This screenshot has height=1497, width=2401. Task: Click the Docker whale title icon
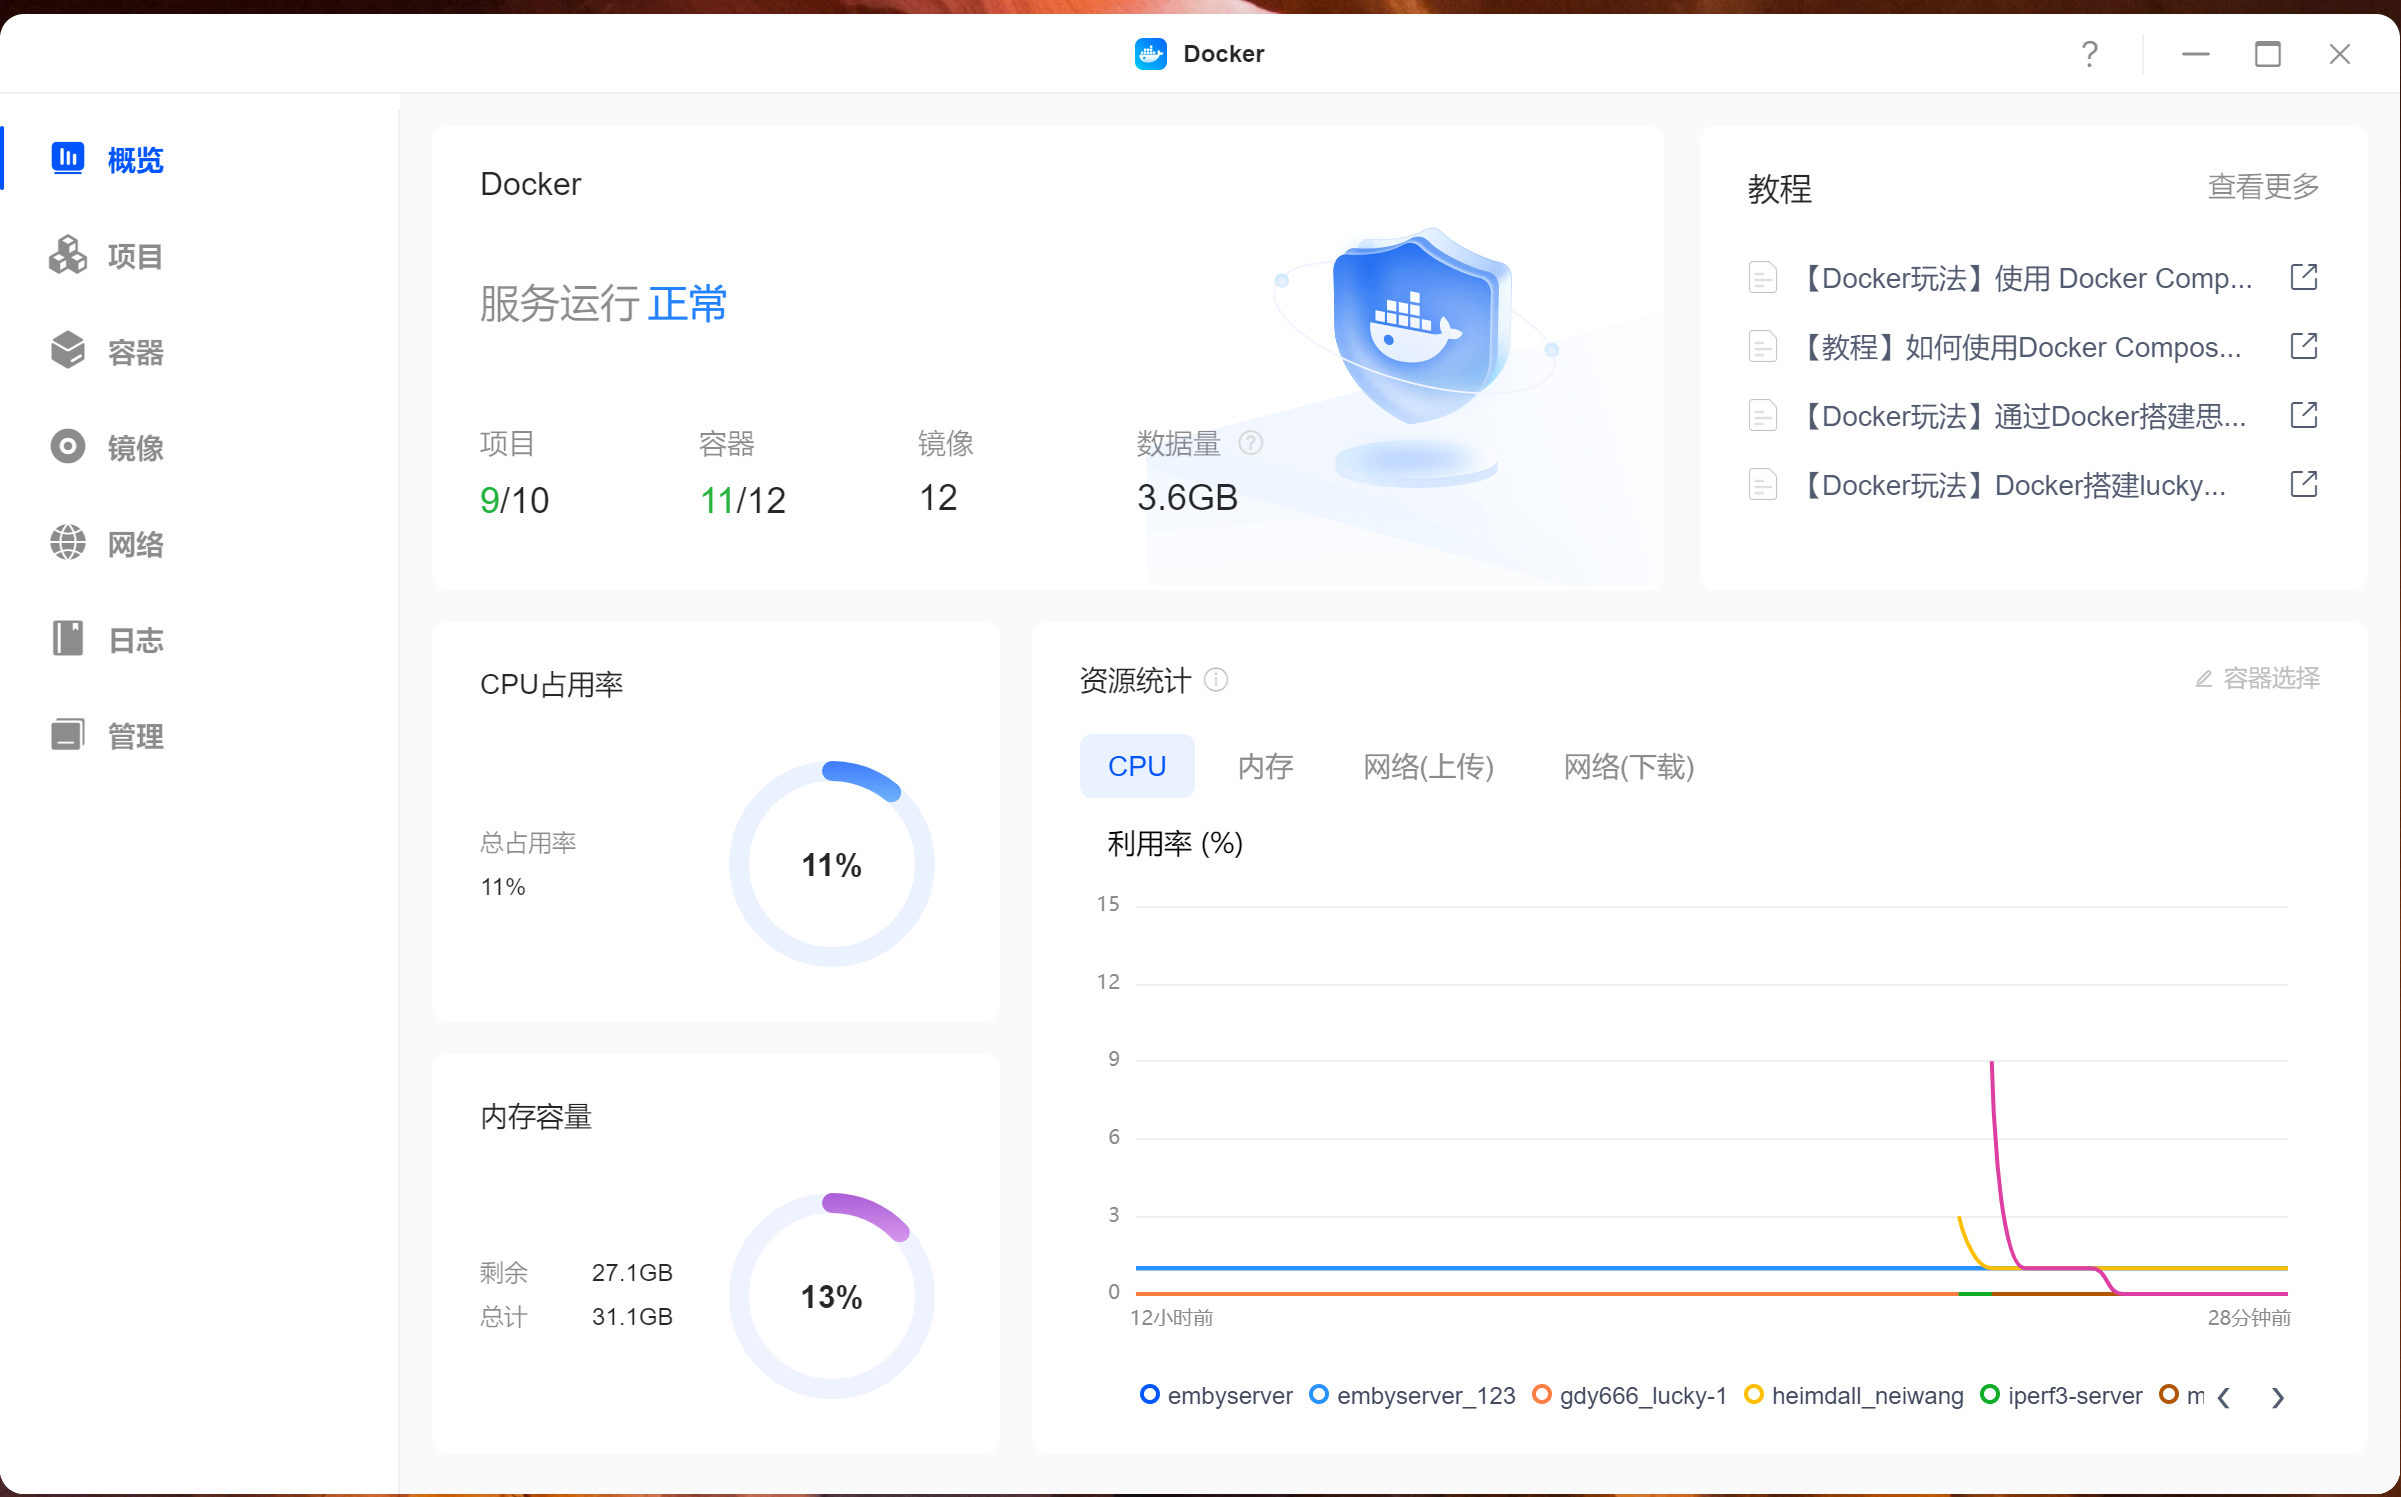pyautogui.click(x=1150, y=53)
